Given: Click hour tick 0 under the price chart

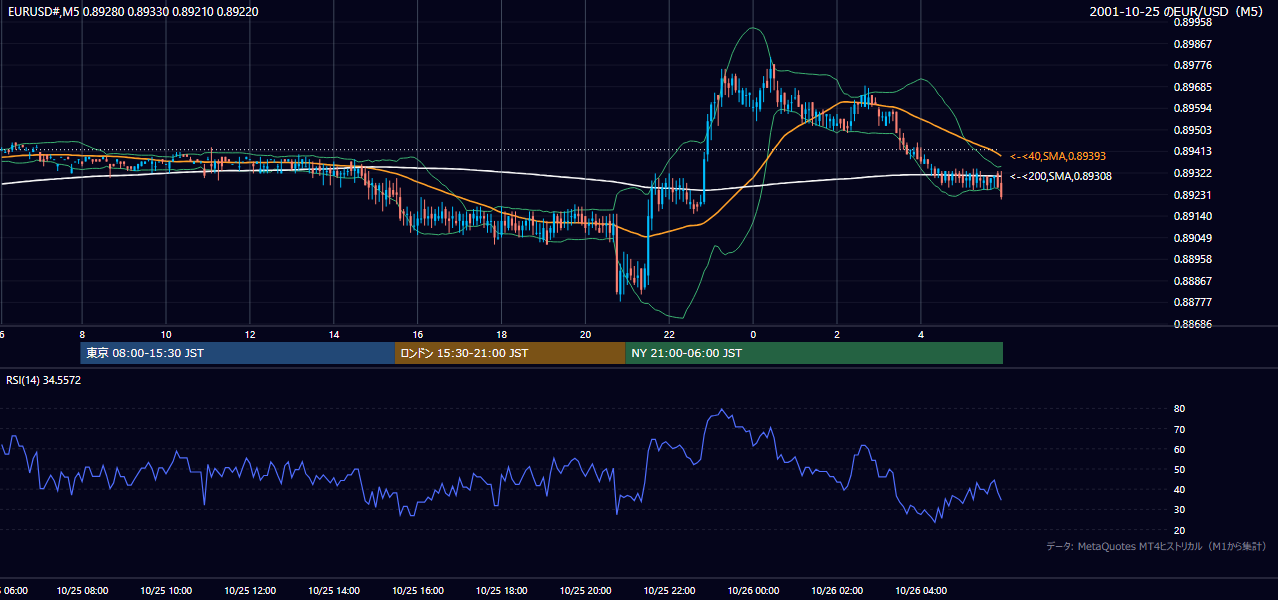Looking at the screenshot, I should click(x=753, y=335).
